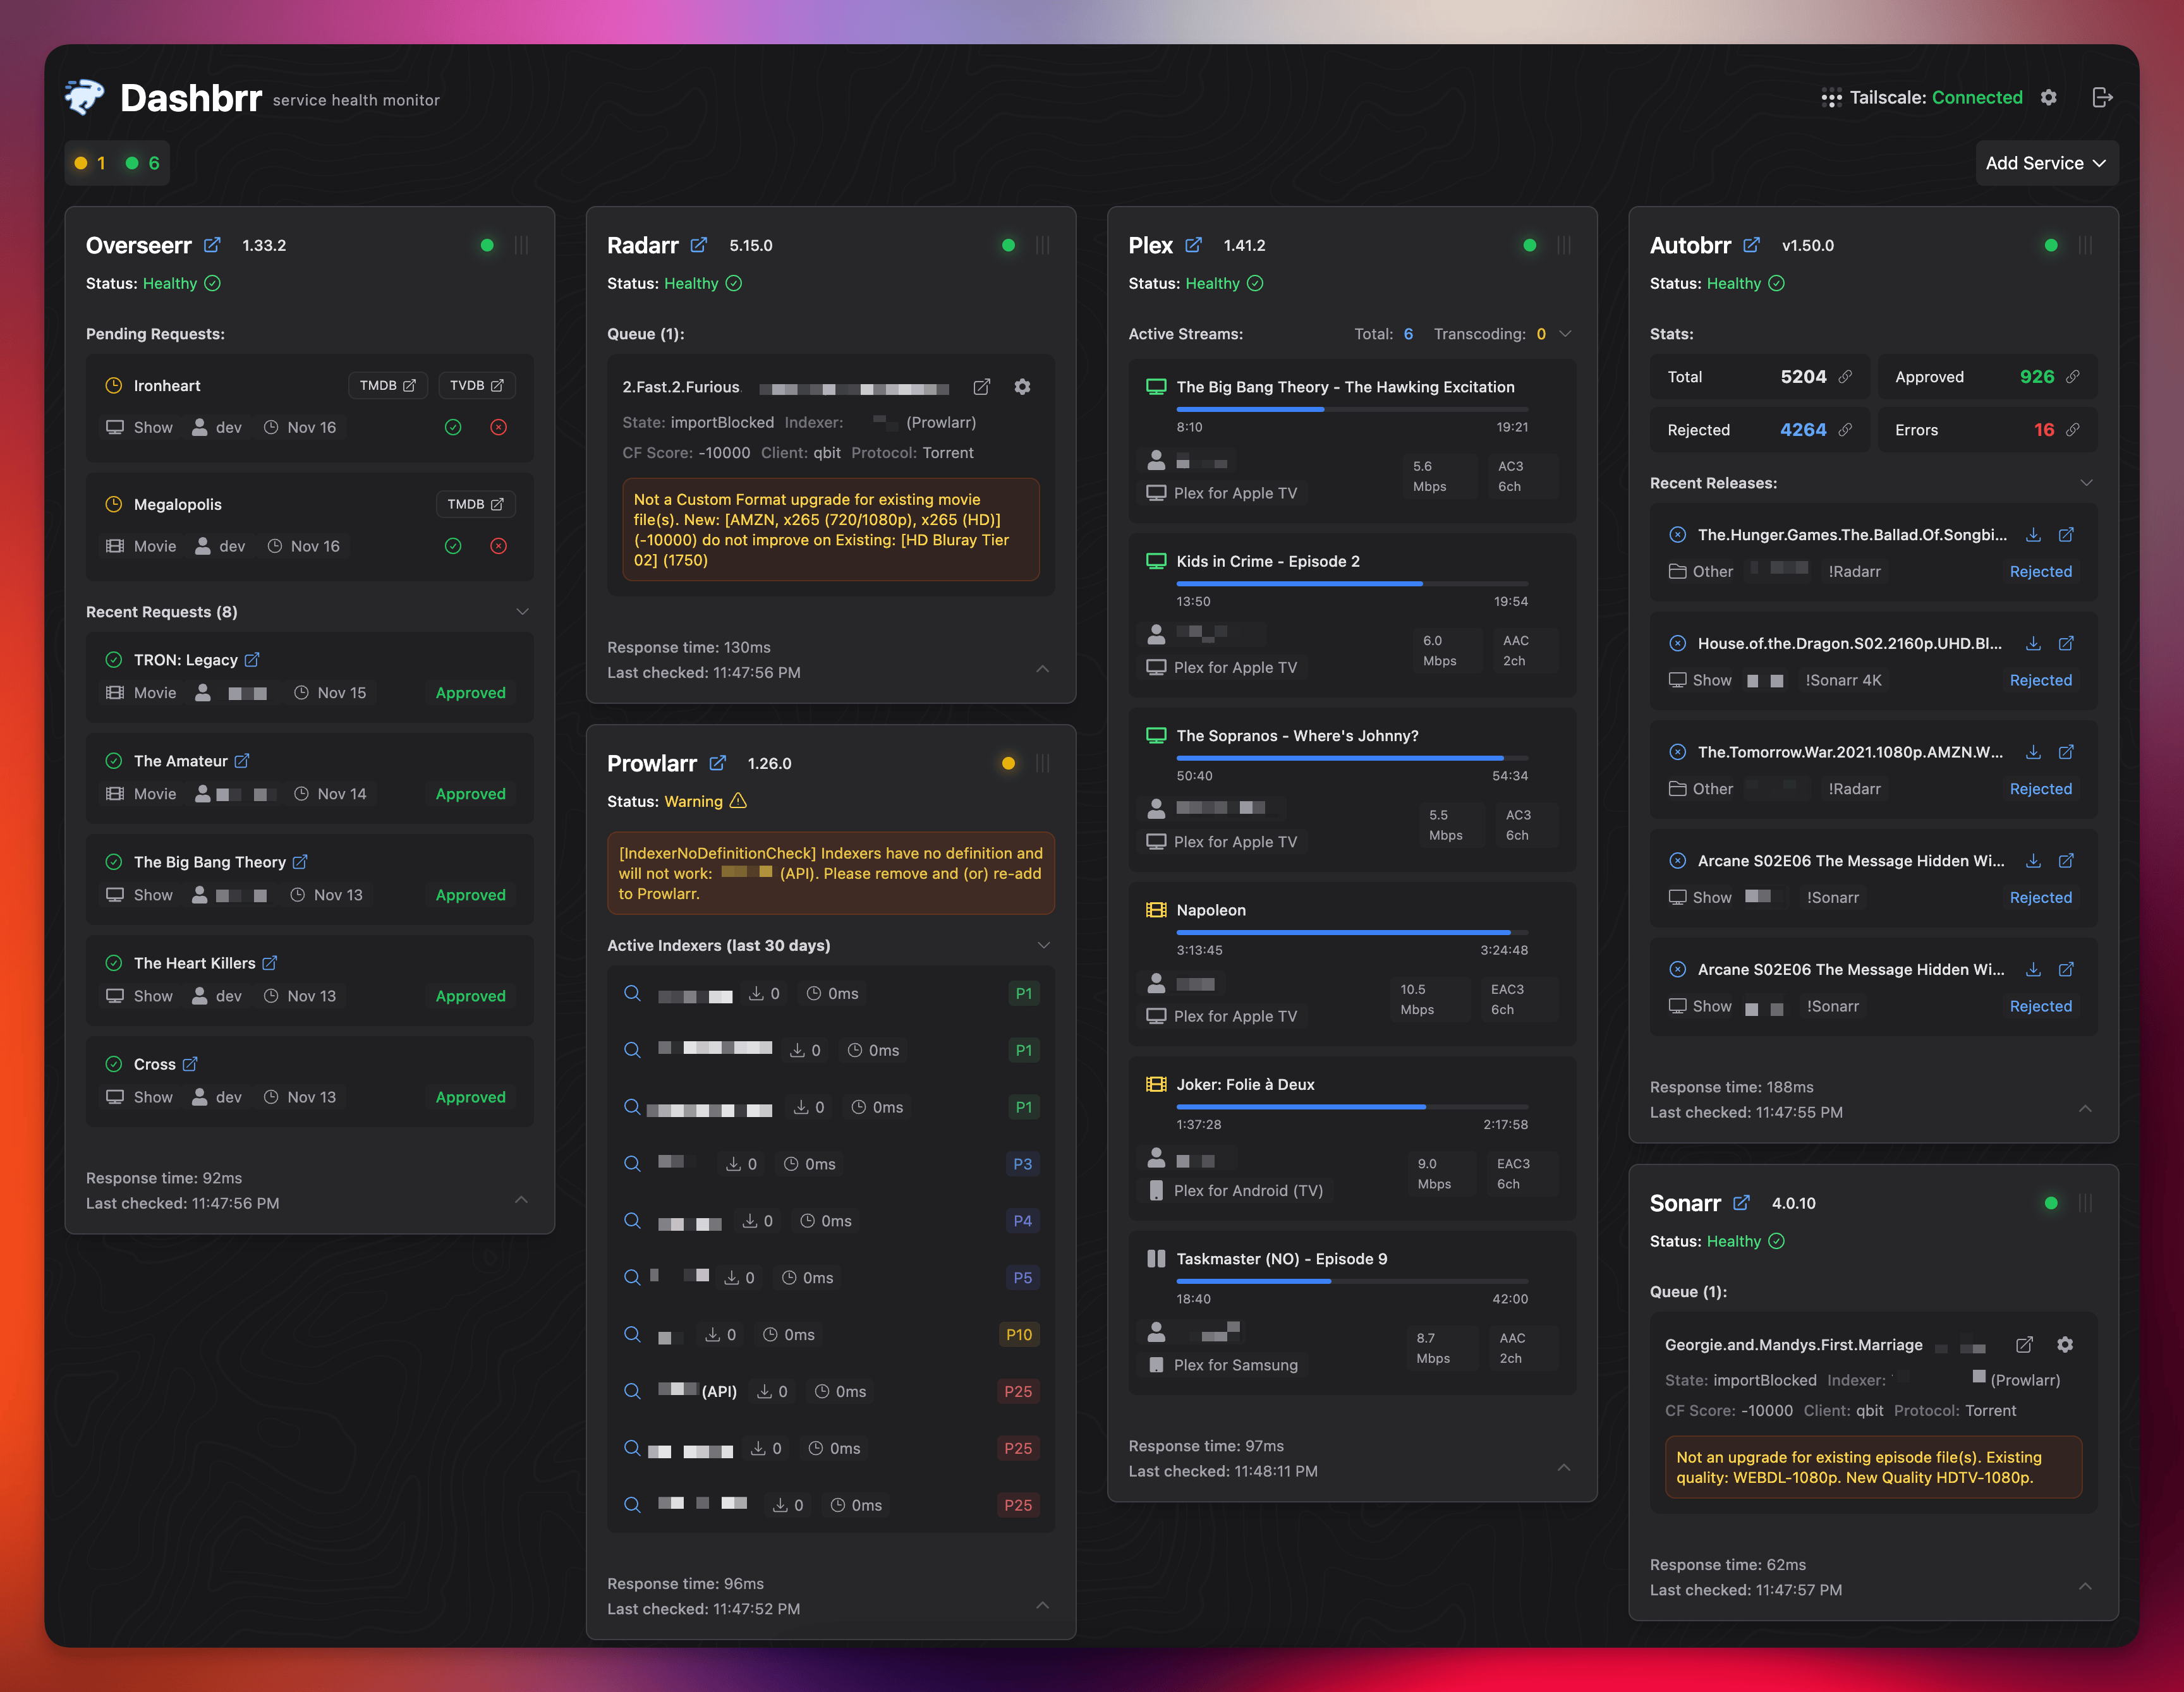
Task: Collapse Plex Active Streams chevron
Action: (x=1565, y=334)
